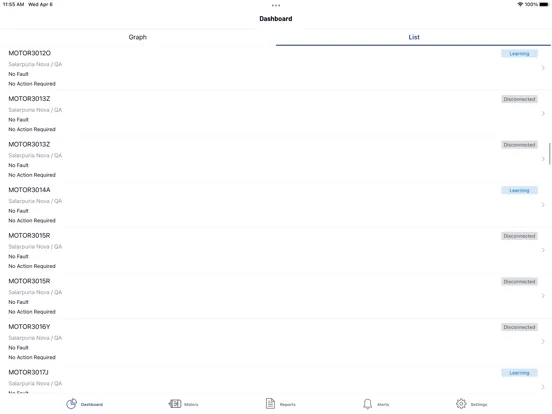Tap Learning badge on MOTOR3012O
Image resolution: width=552 pixels, height=414 pixels.
pyautogui.click(x=519, y=54)
